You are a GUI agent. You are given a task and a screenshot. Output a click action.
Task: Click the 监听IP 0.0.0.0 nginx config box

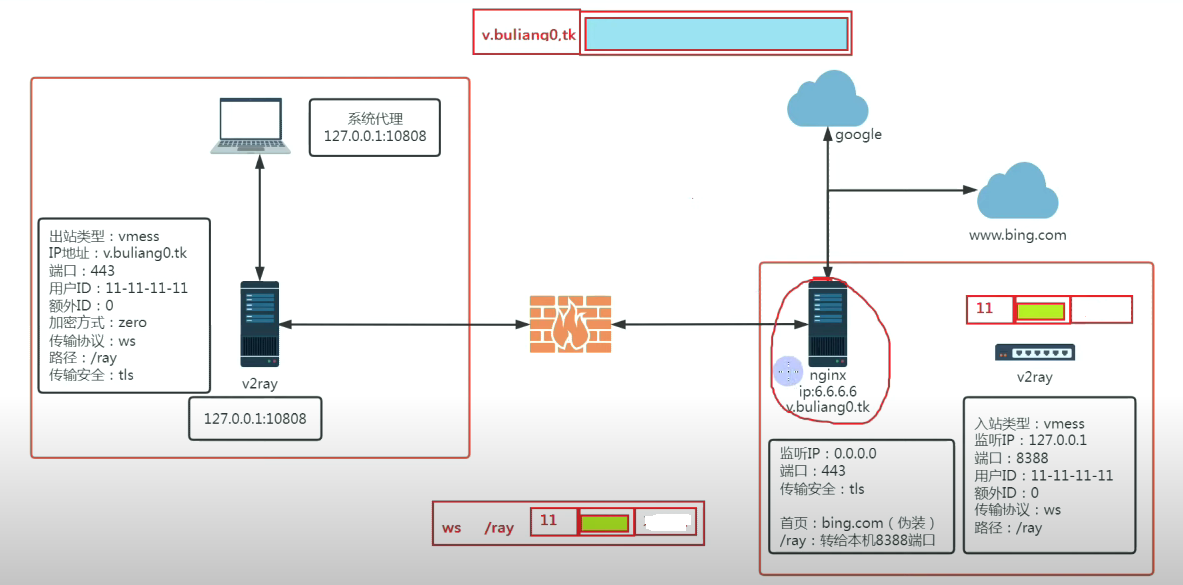click(x=859, y=496)
